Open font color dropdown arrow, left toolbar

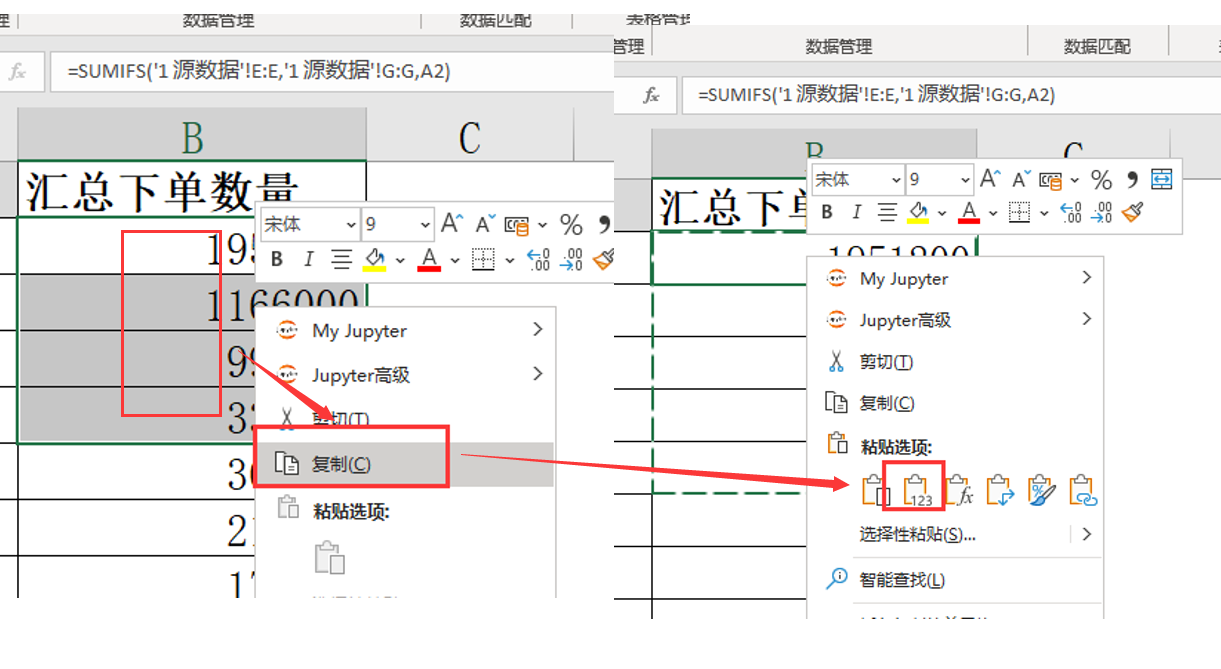(x=455, y=261)
